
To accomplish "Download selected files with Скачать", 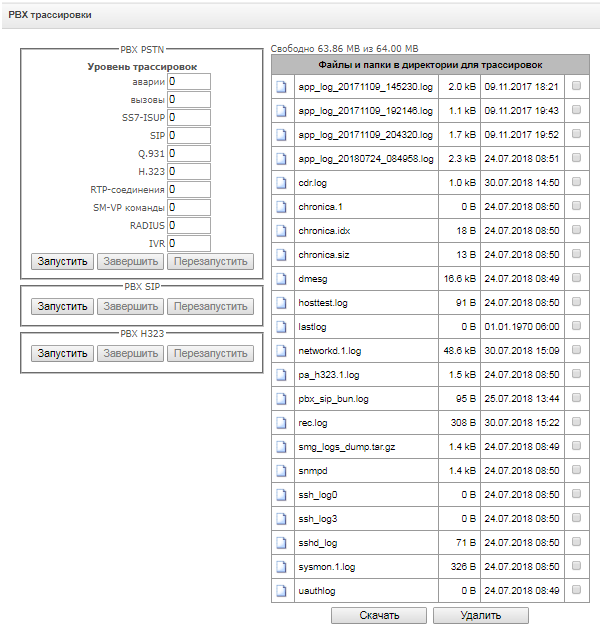I will click(379, 616).
